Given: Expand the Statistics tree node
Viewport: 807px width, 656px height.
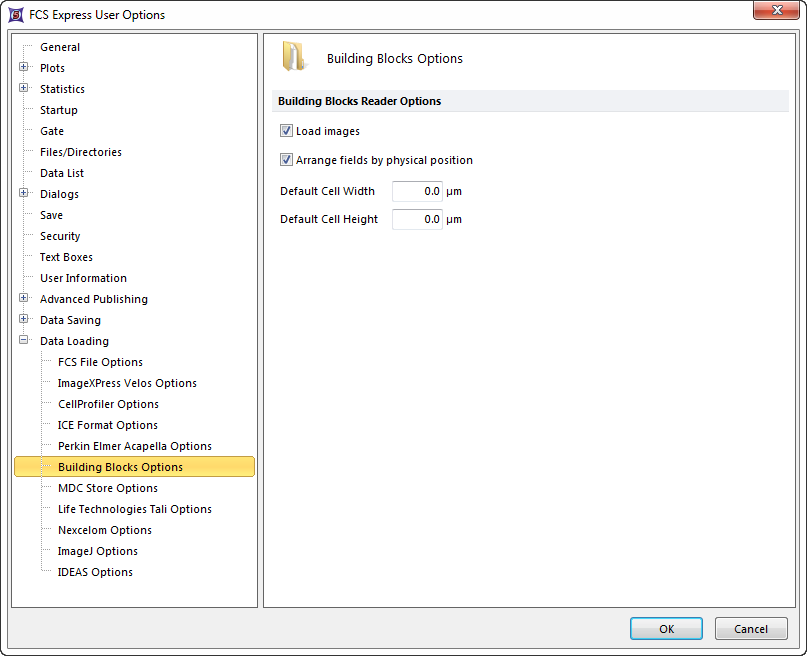Looking at the screenshot, I should coord(24,89).
